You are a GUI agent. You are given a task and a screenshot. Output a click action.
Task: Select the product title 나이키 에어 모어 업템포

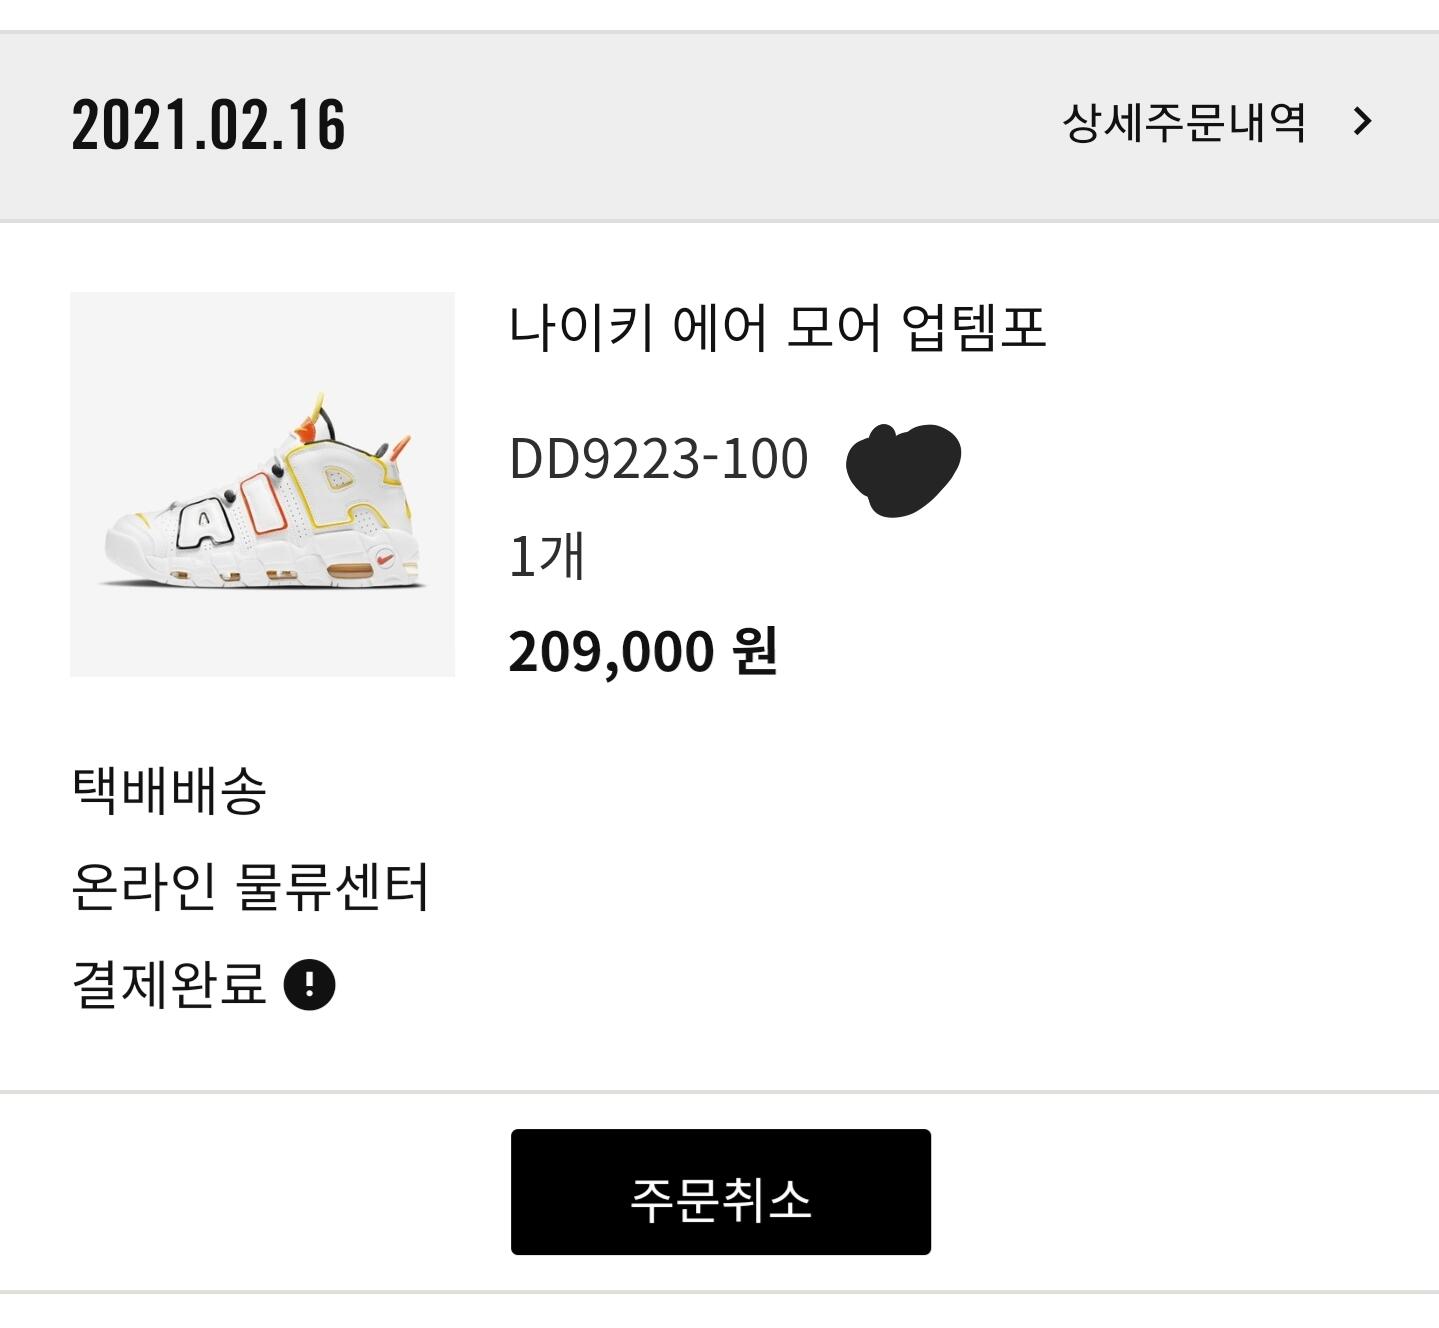(x=777, y=327)
